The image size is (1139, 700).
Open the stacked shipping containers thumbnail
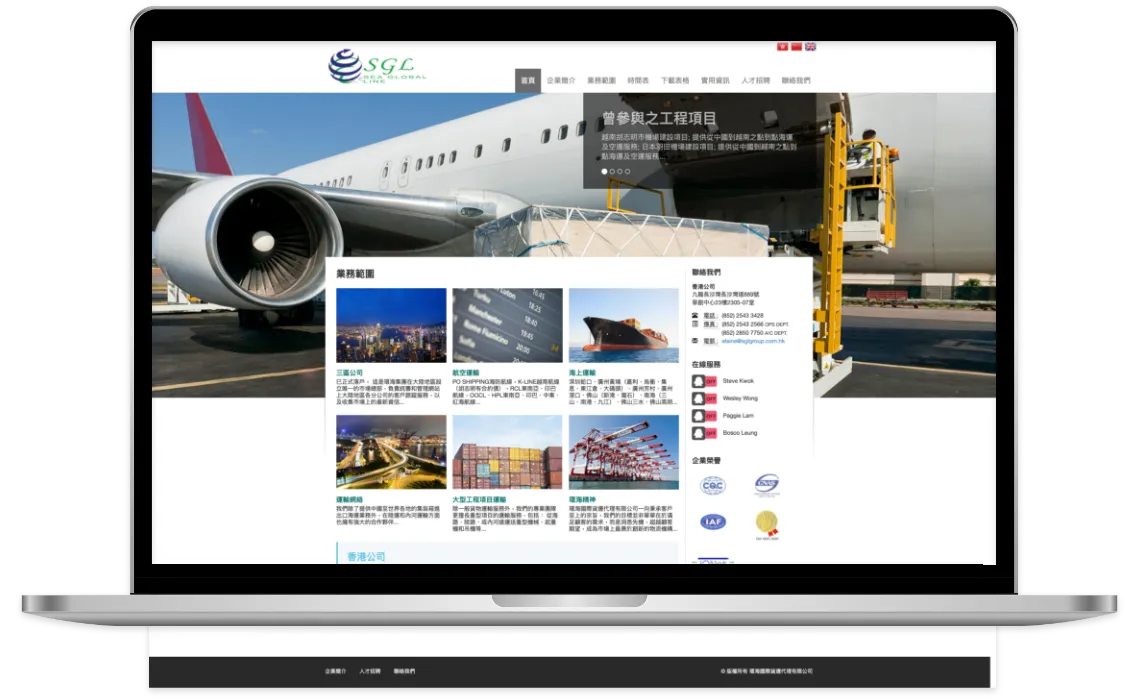pyautogui.click(x=507, y=452)
